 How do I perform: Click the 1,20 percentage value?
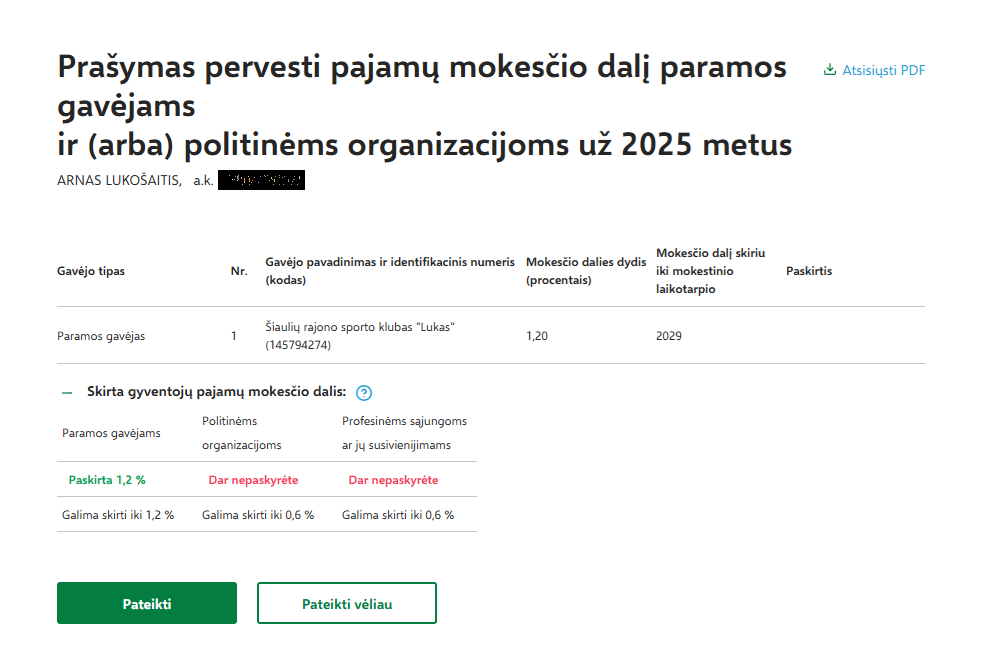tap(537, 336)
